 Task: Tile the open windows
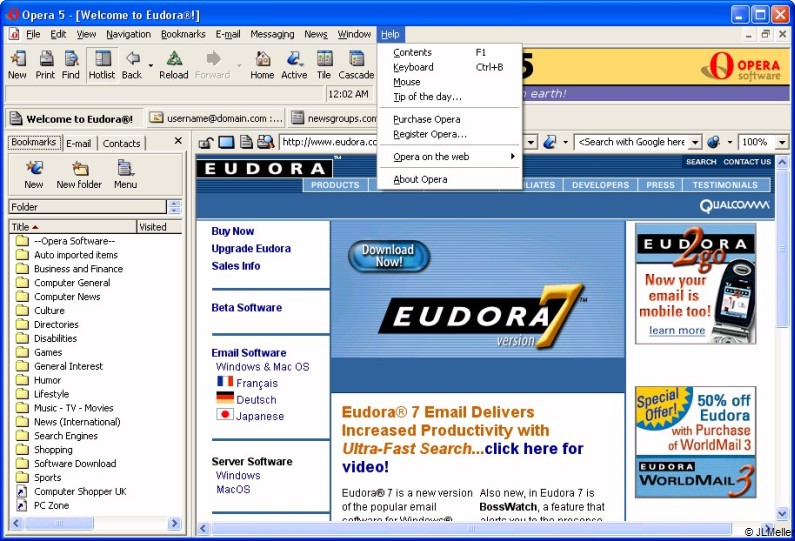[324, 65]
